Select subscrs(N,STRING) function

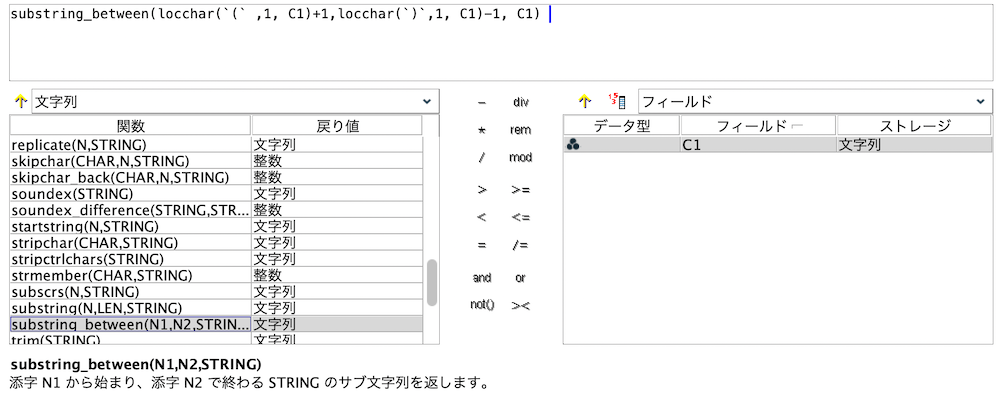pos(131,292)
